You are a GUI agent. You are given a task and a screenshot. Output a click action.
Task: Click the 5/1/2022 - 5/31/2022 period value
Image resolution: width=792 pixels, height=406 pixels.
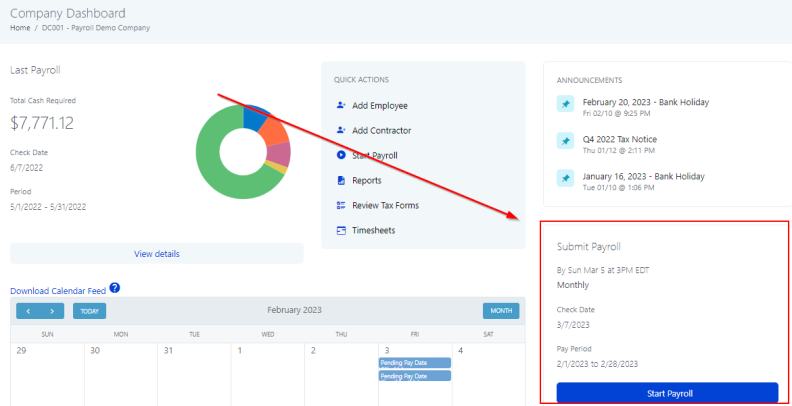click(x=48, y=207)
